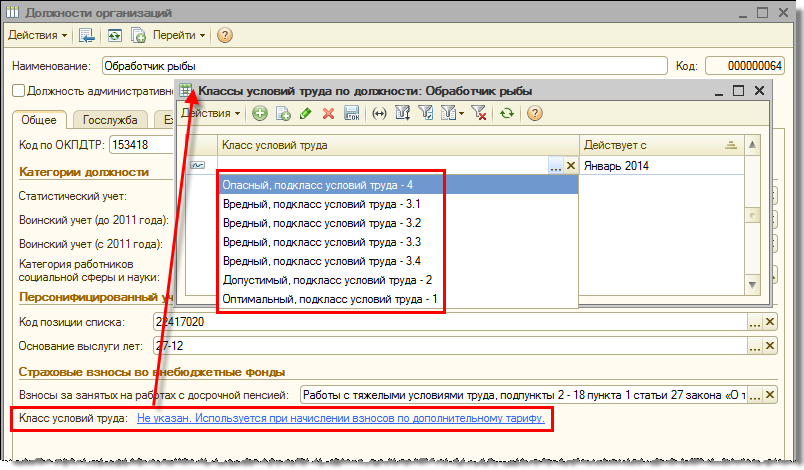The width and height of the screenshot is (804, 470).
Task: Click the red X Delete record icon
Action: coord(328,113)
